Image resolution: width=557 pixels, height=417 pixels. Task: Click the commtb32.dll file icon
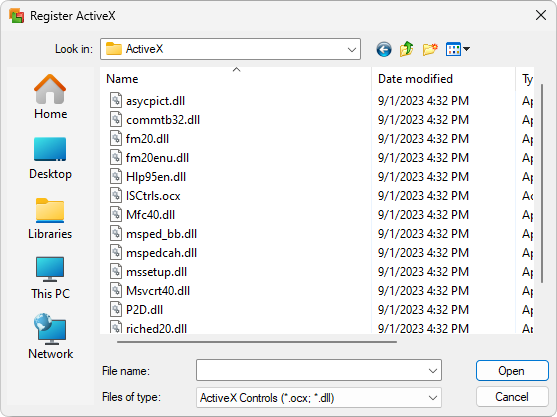(x=116, y=119)
